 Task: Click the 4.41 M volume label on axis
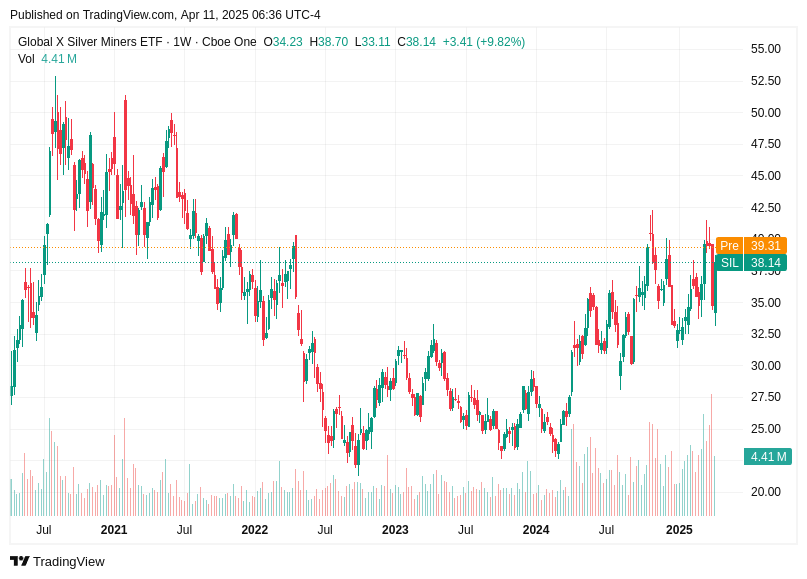[768, 457]
